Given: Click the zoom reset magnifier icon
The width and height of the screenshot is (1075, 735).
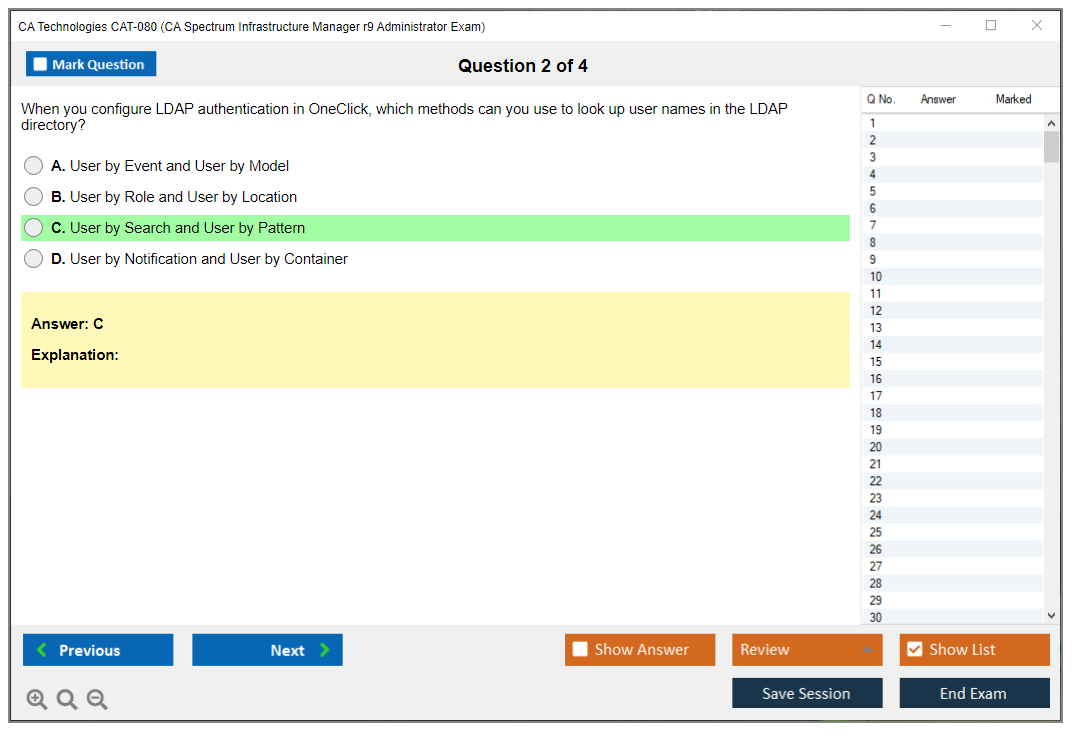Looking at the screenshot, I should pos(67,700).
